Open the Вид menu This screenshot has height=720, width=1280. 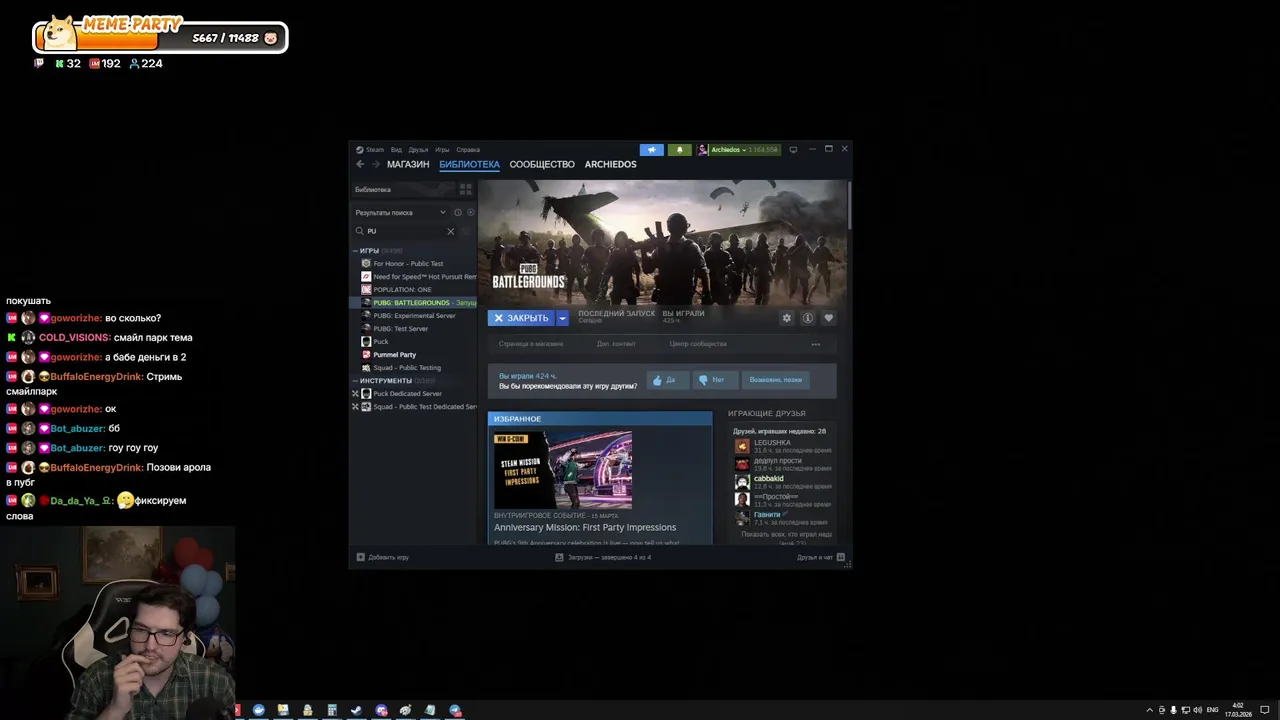point(396,150)
